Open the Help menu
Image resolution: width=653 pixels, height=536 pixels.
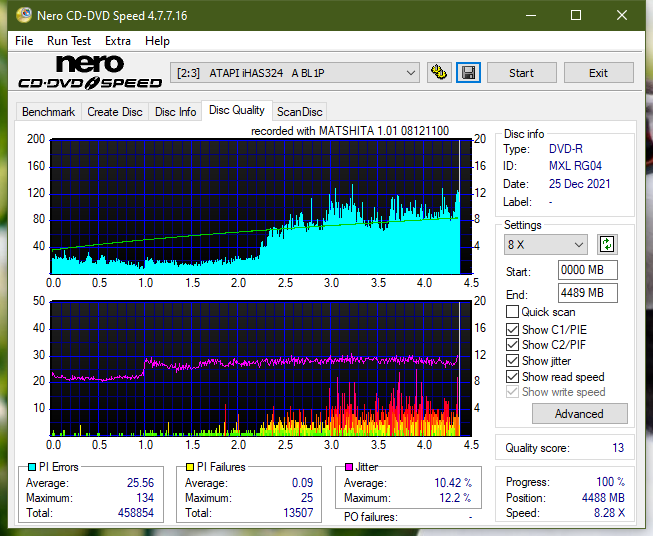pos(157,41)
